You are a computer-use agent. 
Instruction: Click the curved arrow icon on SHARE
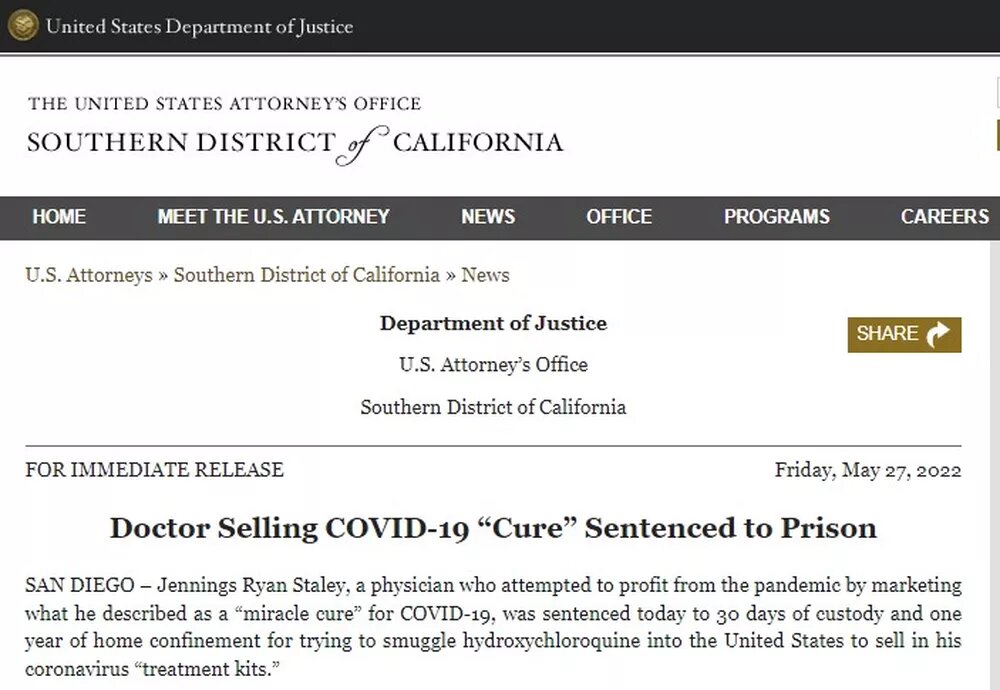pos(940,335)
